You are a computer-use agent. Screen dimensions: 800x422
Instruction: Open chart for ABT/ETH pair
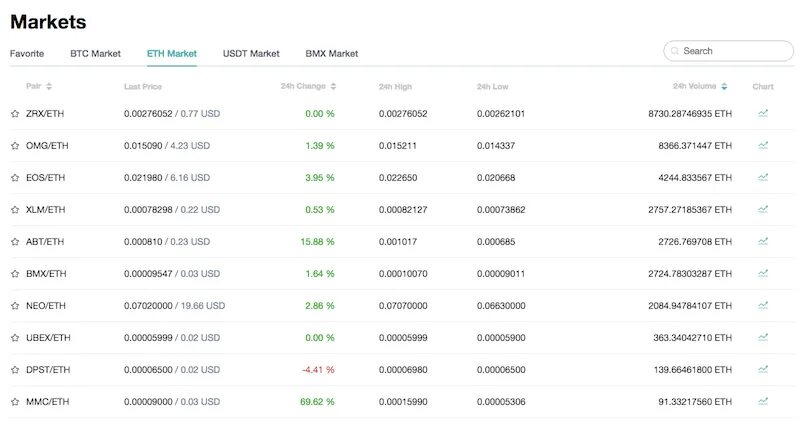coord(763,241)
